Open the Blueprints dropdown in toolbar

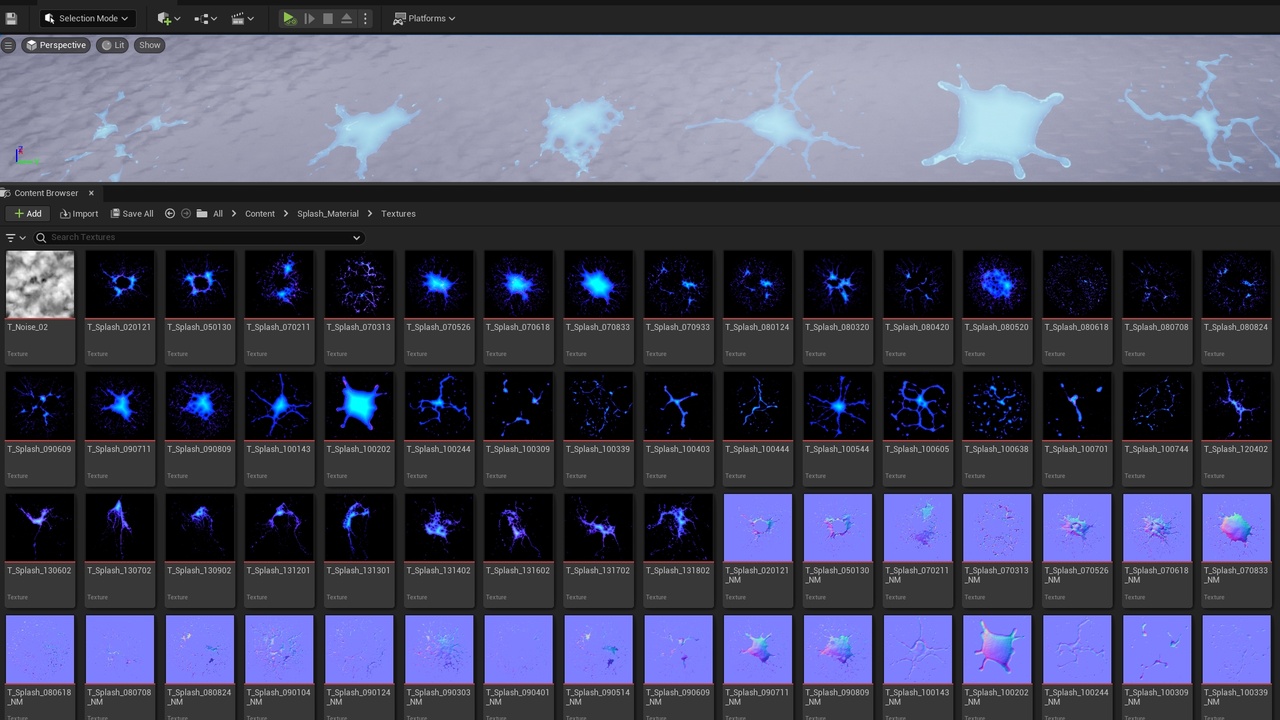tap(206, 18)
